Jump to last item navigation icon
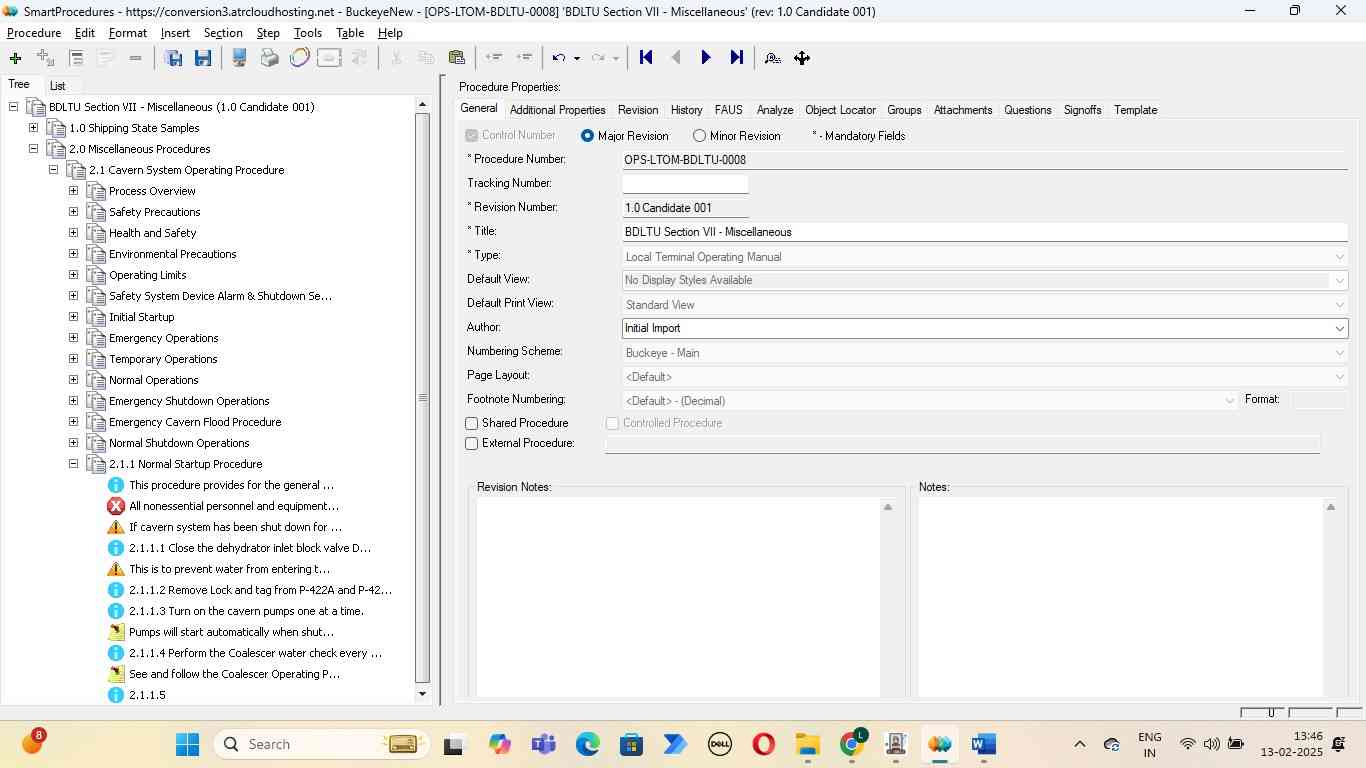 (x=736, y=58)
